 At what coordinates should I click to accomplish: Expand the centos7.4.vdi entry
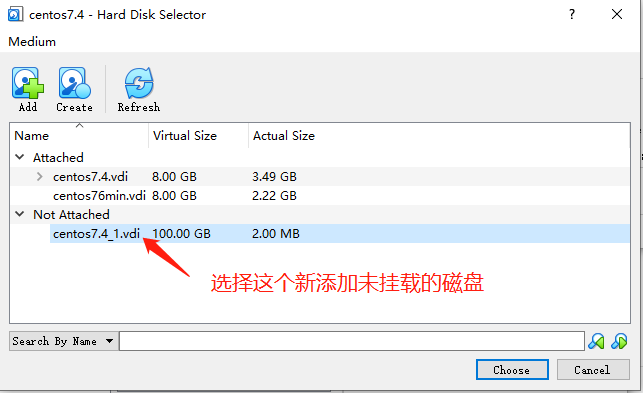pyautogui.click(x=40, y=176)
